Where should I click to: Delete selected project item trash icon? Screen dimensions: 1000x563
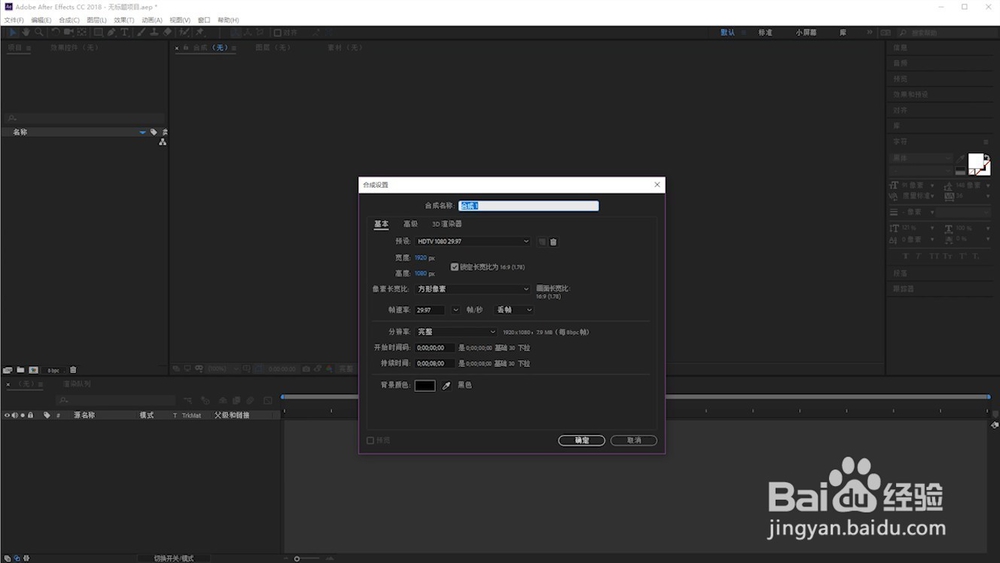[73, 370]
